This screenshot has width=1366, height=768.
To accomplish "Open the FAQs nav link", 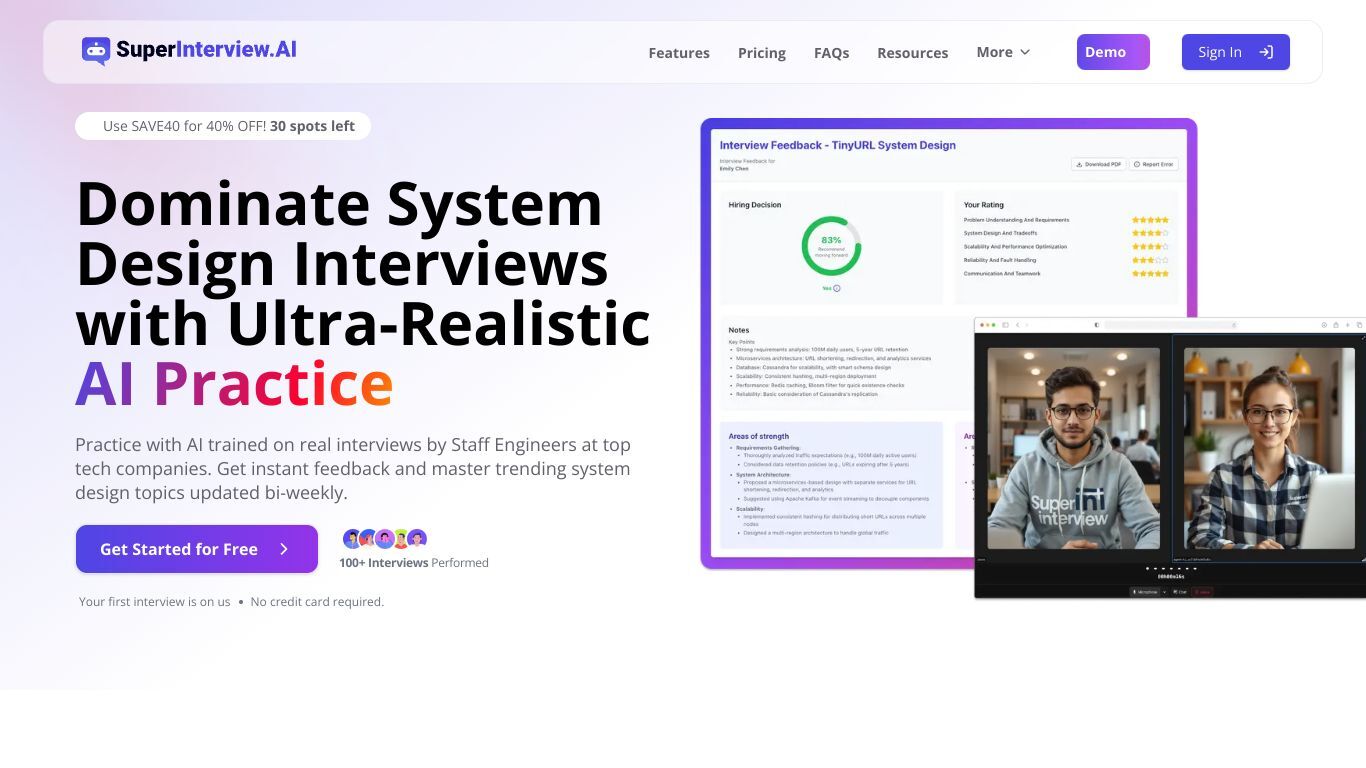I will [x=831, y=53].
